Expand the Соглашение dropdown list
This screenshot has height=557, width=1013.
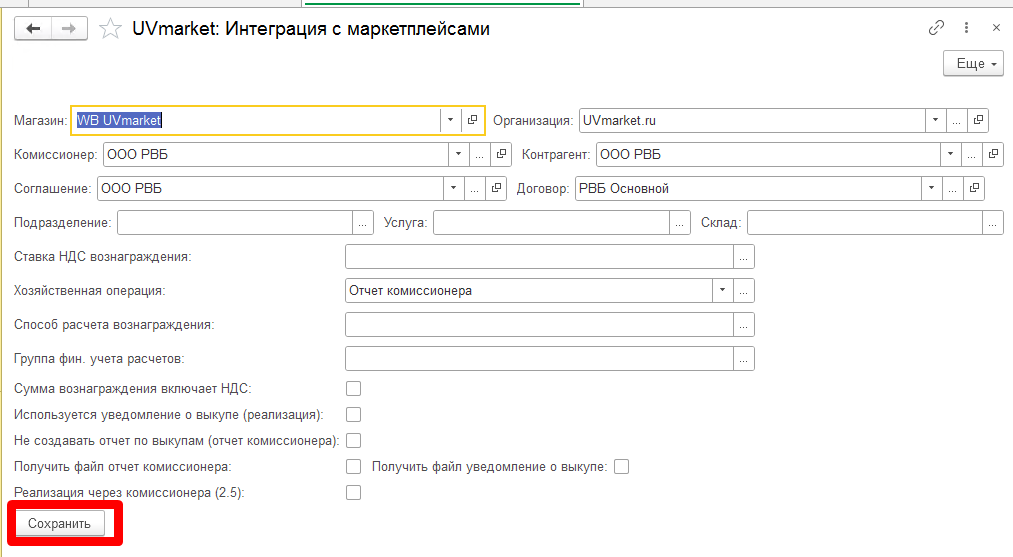pos(454,189)
